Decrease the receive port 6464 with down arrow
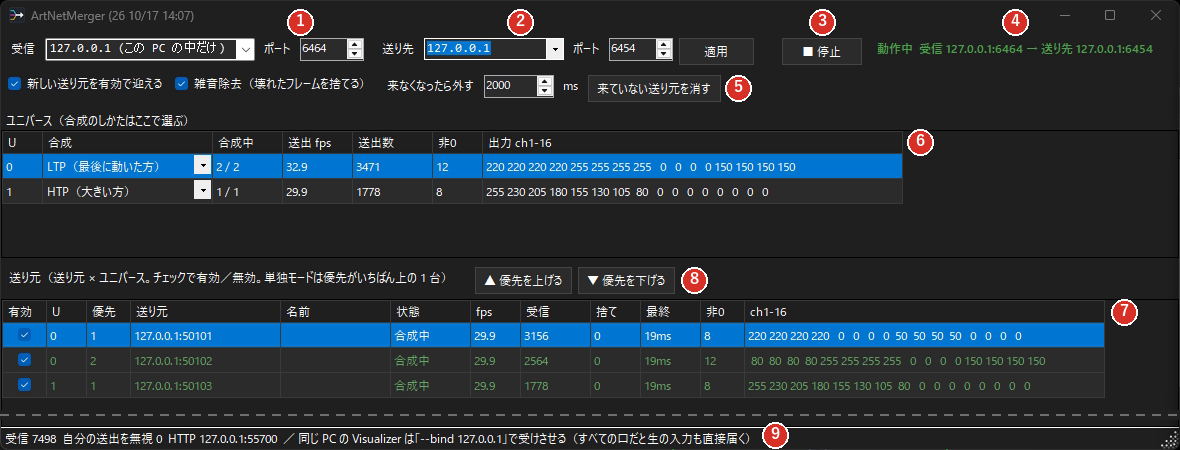The height and width of the screenshot is (450, 1180). click(x=354, y=54)
